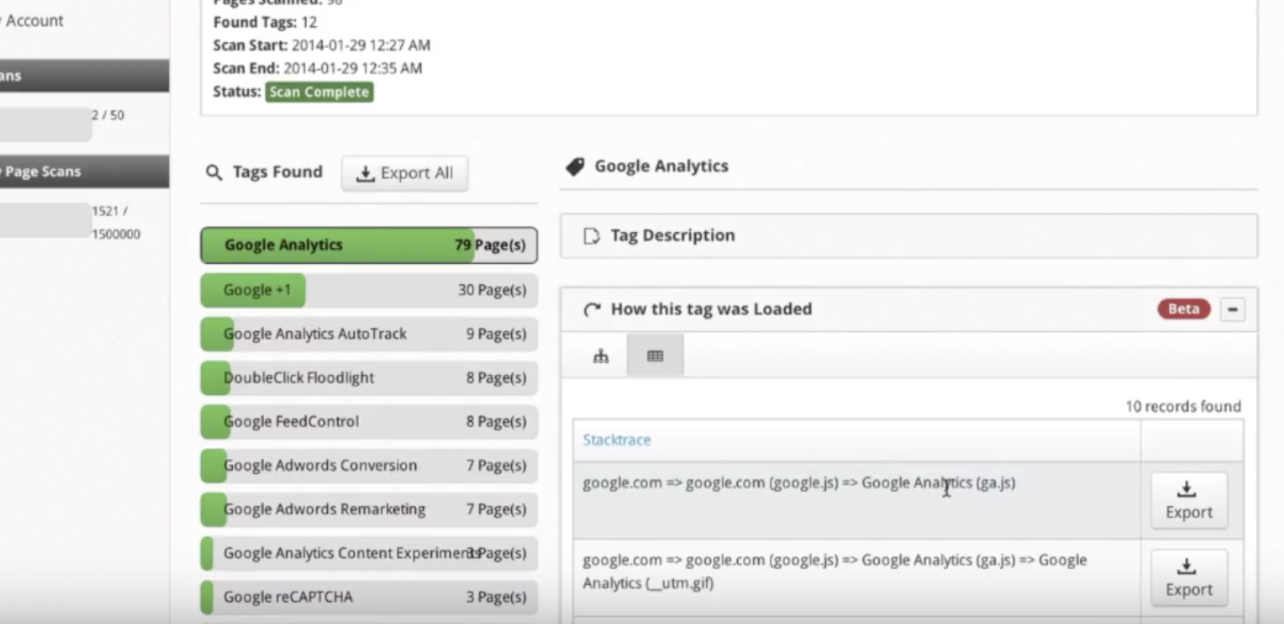Image resolution: width=1284 pixels, height=624 pixels.
Task: Click the 1521 / 1500000 page scans usage bar
Action: pos(45,220)
